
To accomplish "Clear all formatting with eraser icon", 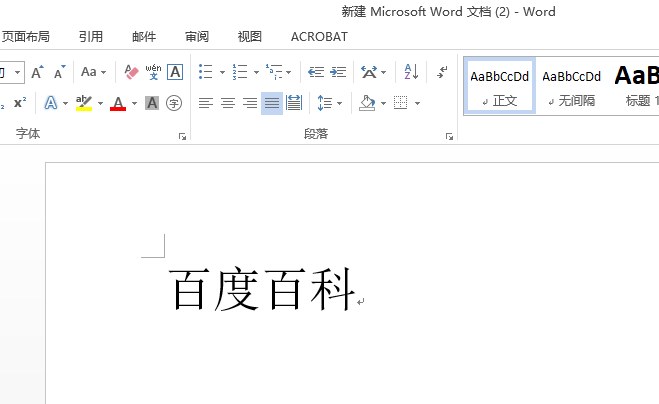I will tap(131, 72).
